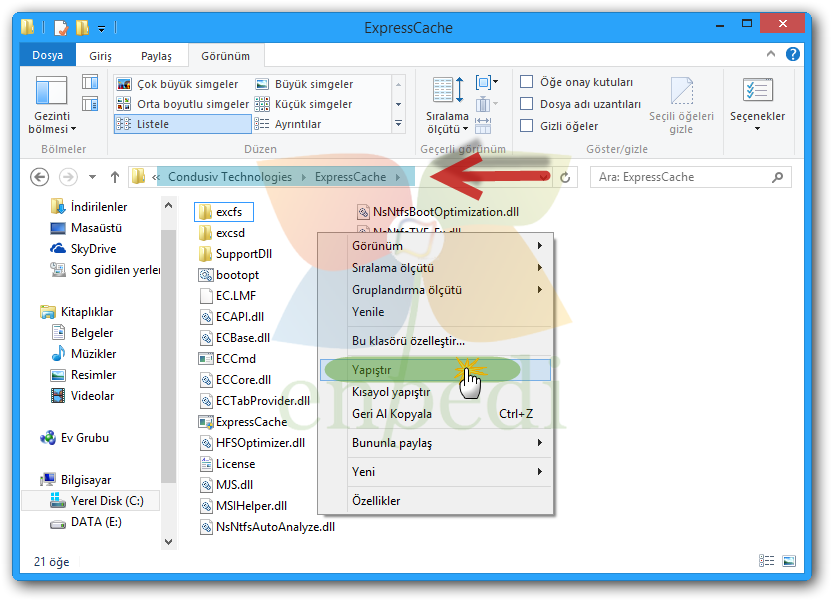Select the License file
Viewport: 832px width, 601px height.
pos(227,464)
